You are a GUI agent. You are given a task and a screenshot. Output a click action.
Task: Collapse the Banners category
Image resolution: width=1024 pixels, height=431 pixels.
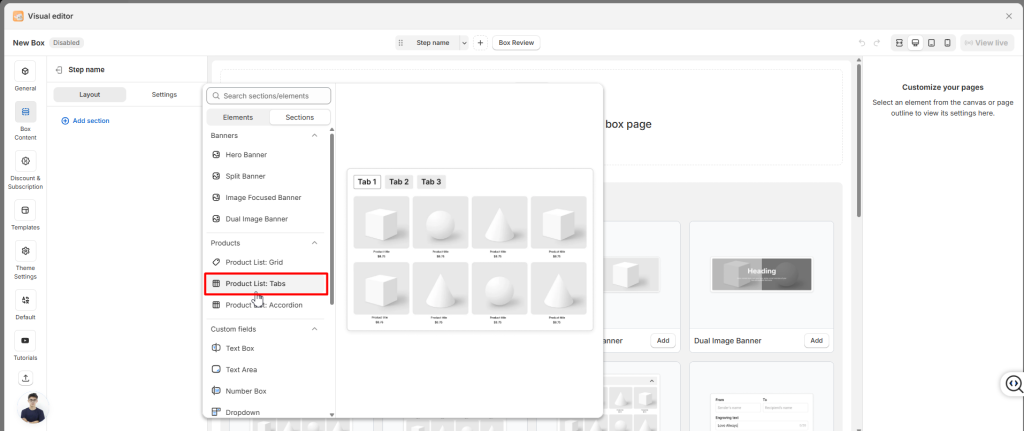click(315, 135)
